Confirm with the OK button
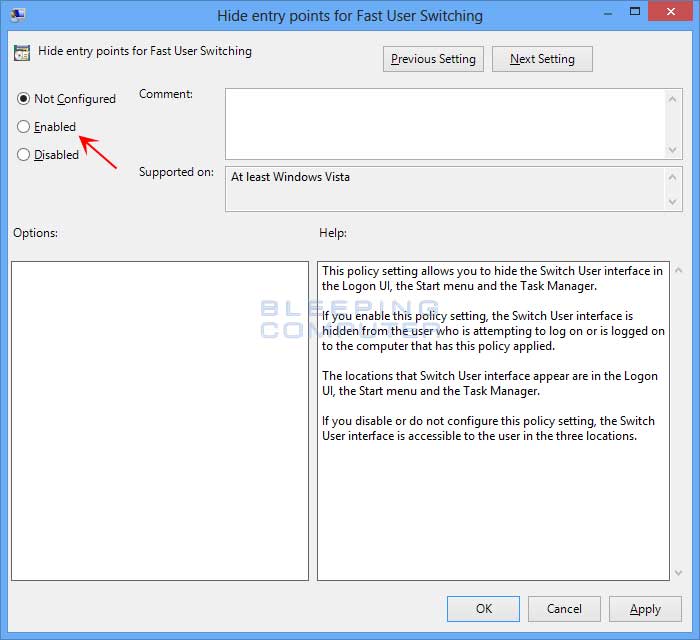The image size is (700, 640). pyautogui.click(x=483, y=609)
